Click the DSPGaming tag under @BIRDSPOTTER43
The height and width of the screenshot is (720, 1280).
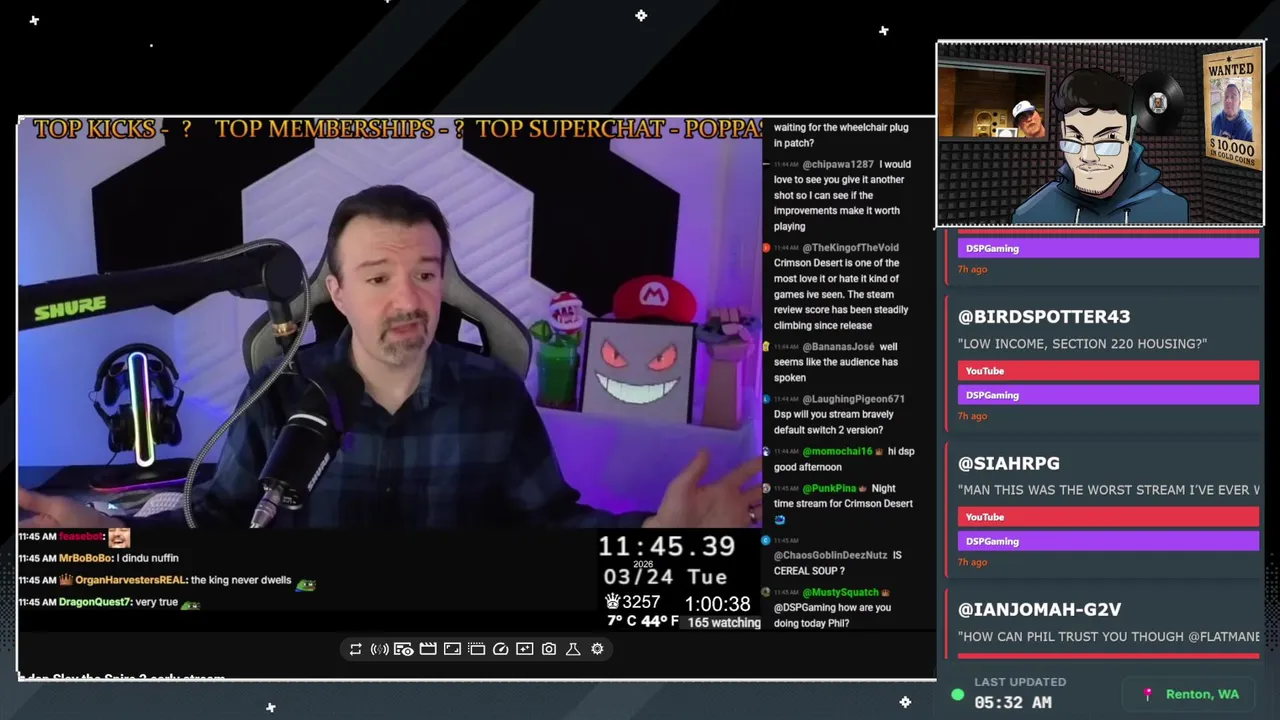[x=1108, y=395]
